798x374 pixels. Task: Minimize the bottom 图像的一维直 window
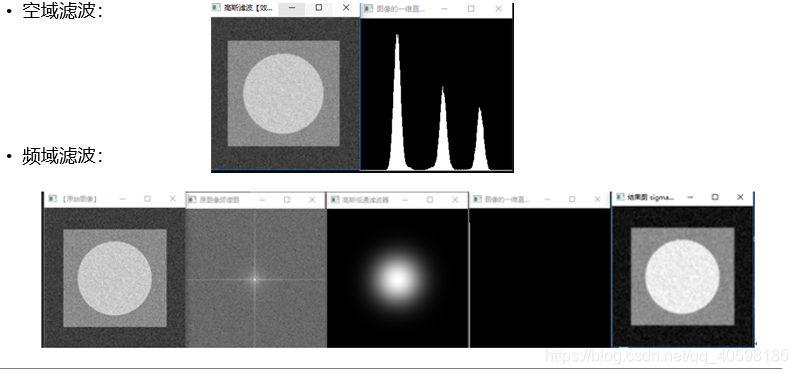[548, 199]
